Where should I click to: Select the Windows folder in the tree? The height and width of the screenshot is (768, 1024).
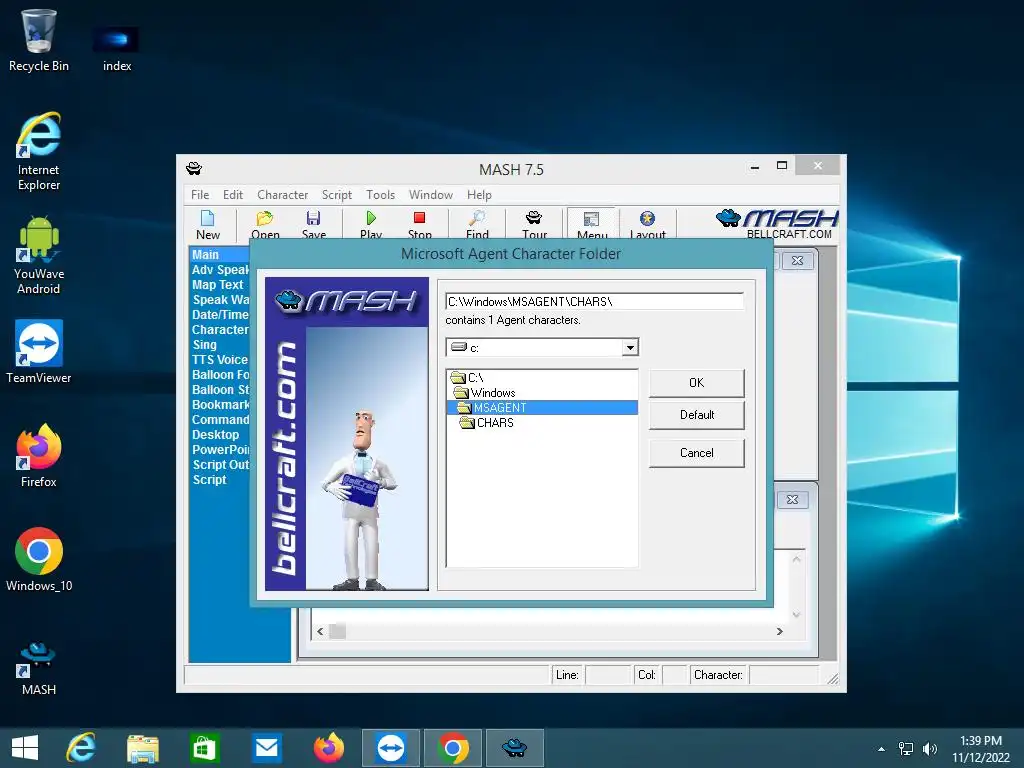tap(485, 392)
